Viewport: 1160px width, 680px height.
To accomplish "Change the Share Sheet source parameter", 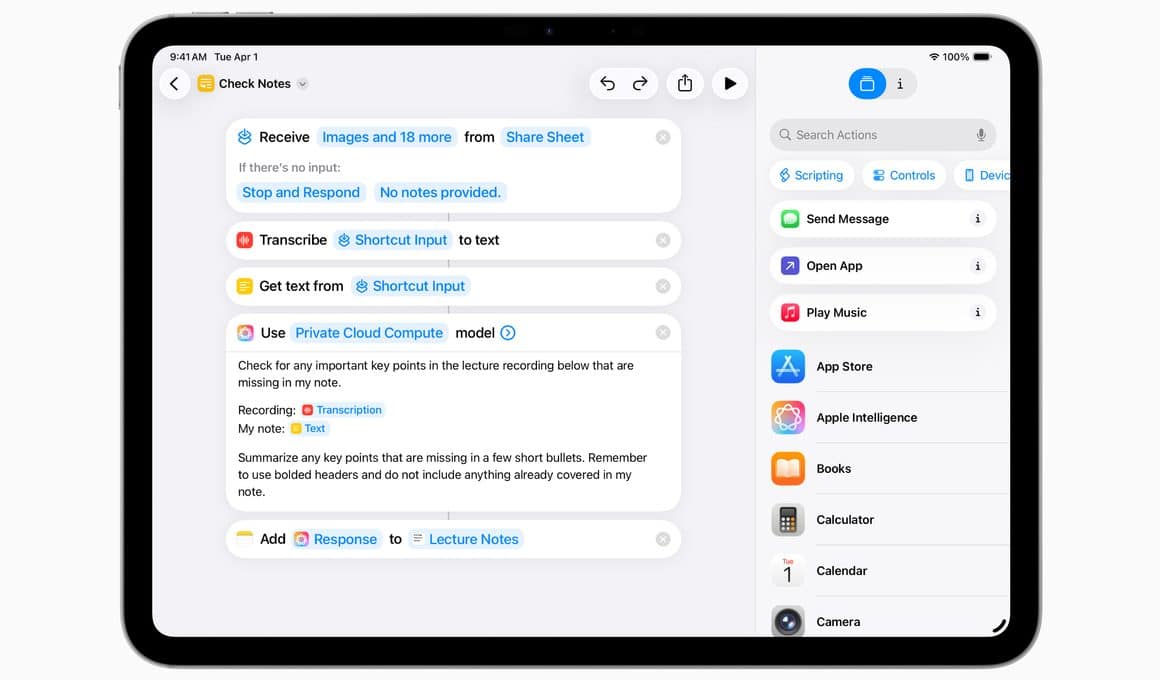I will pos(545,137).
